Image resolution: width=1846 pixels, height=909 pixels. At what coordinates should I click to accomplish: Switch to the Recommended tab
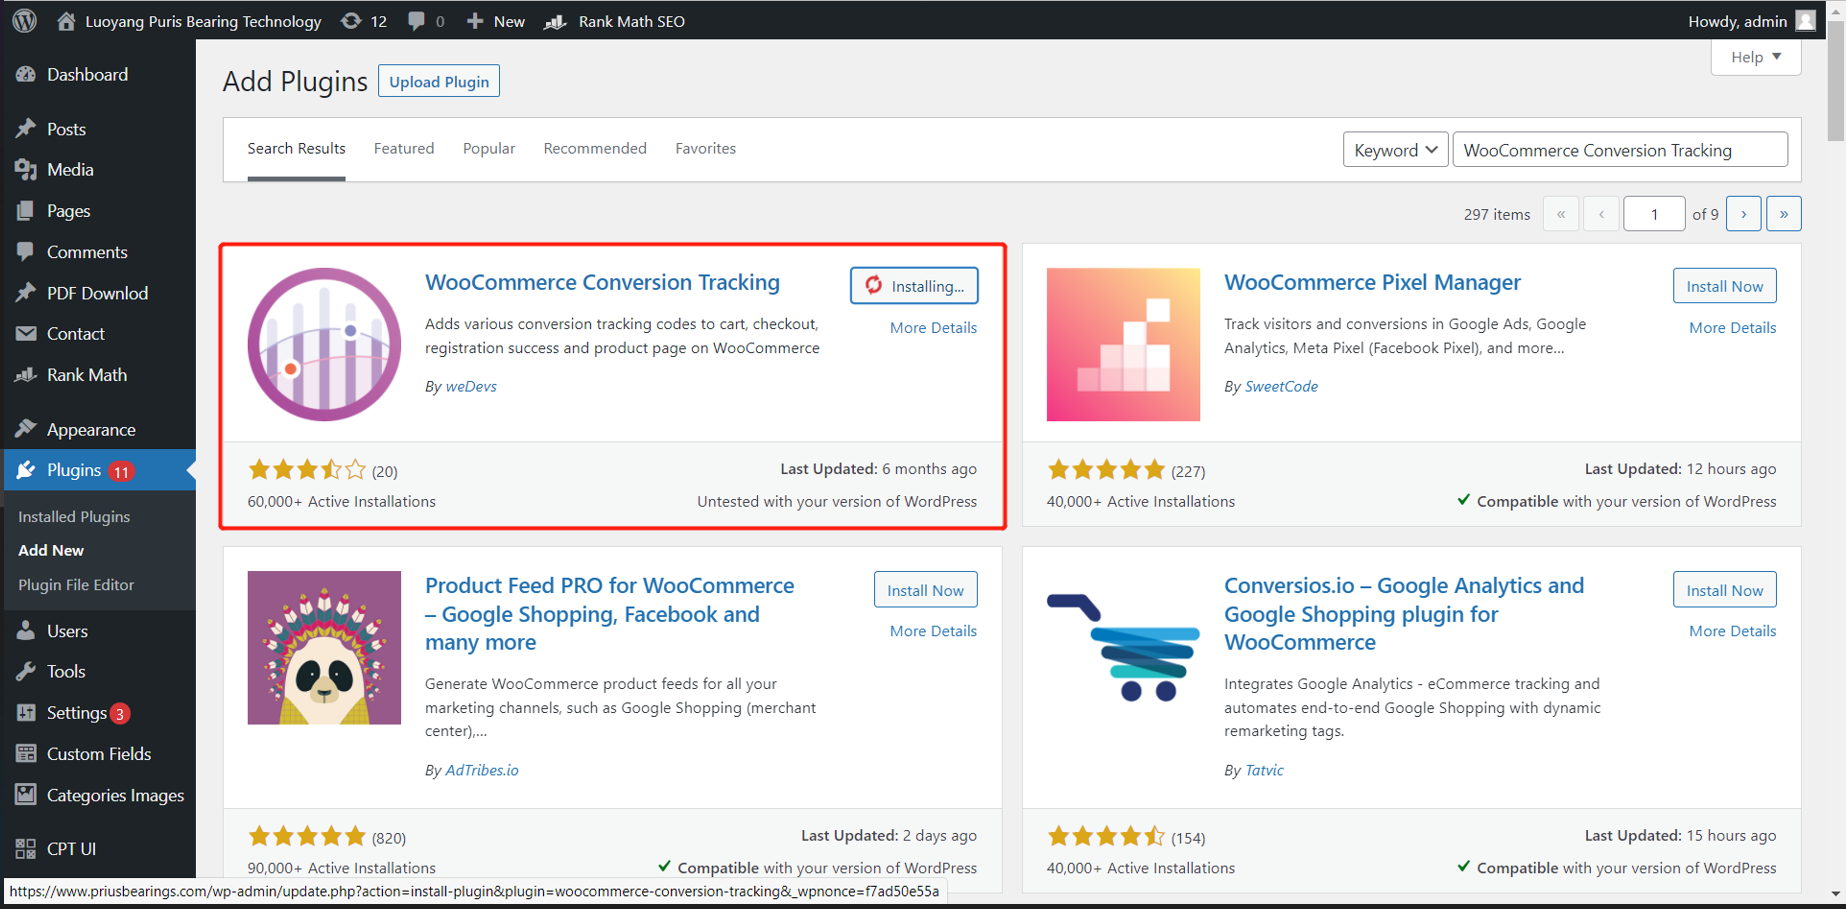pyautogui.click(x=595, y=148)
